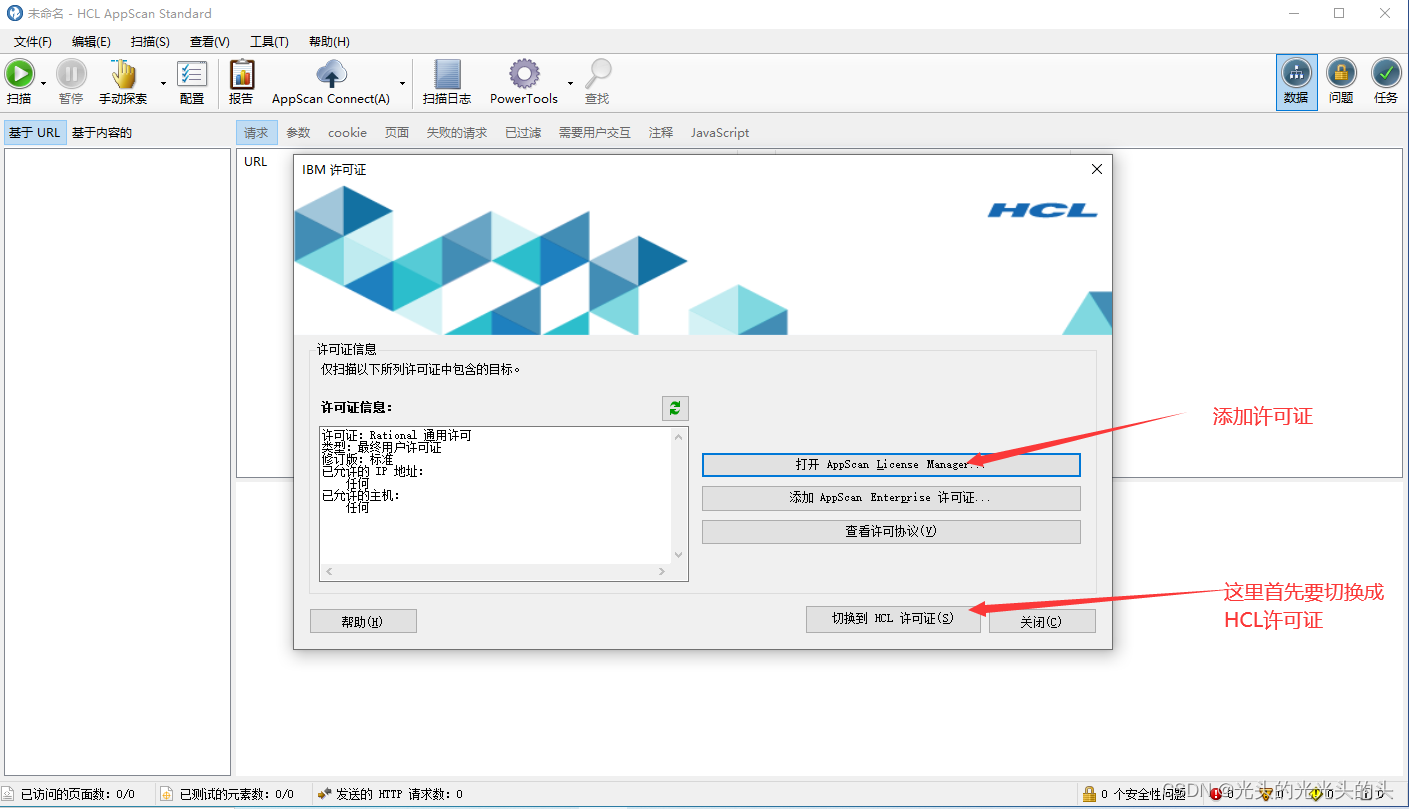Open the Edit(E) menu

pos(91,41)
